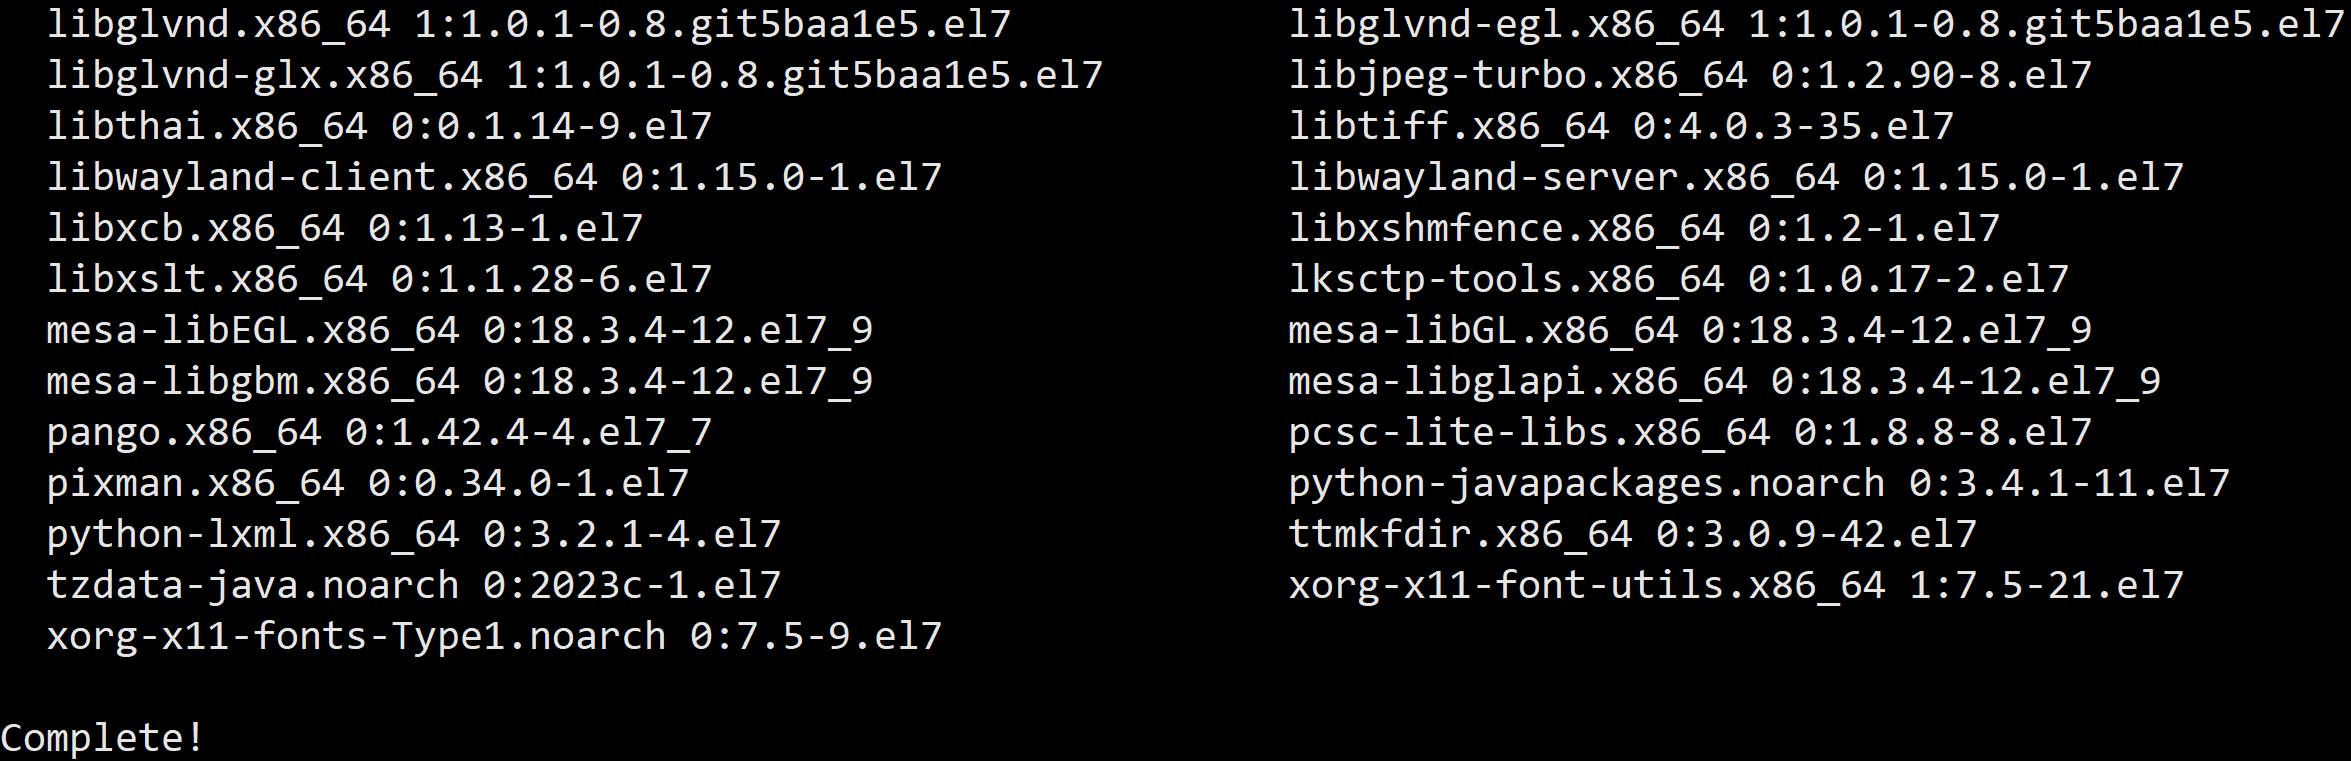The image size is (2351, 761).
Task: Click the libxshmfence.x86_64 entry
Action: click(x=1644, y=229)
